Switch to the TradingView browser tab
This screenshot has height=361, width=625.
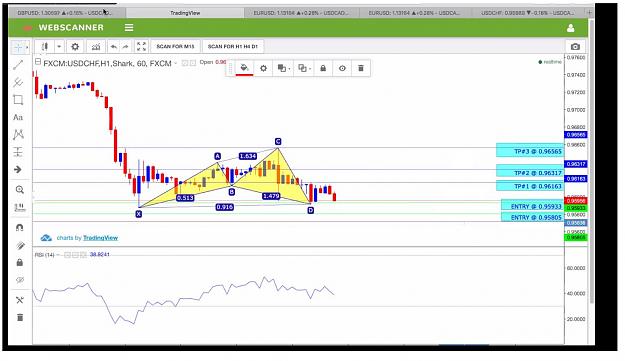(185, 13)
